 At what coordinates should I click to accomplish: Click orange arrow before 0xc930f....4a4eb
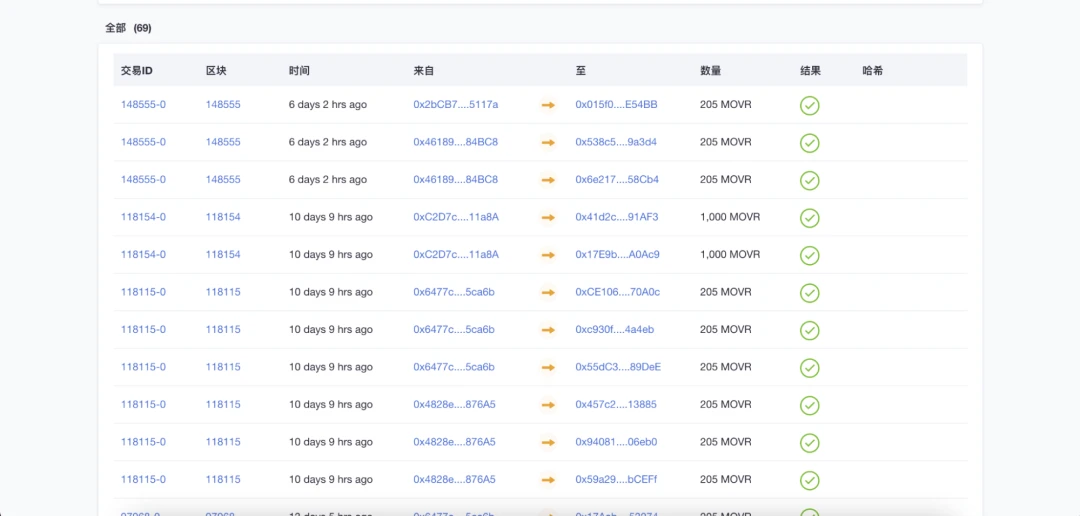pos(548,330)
